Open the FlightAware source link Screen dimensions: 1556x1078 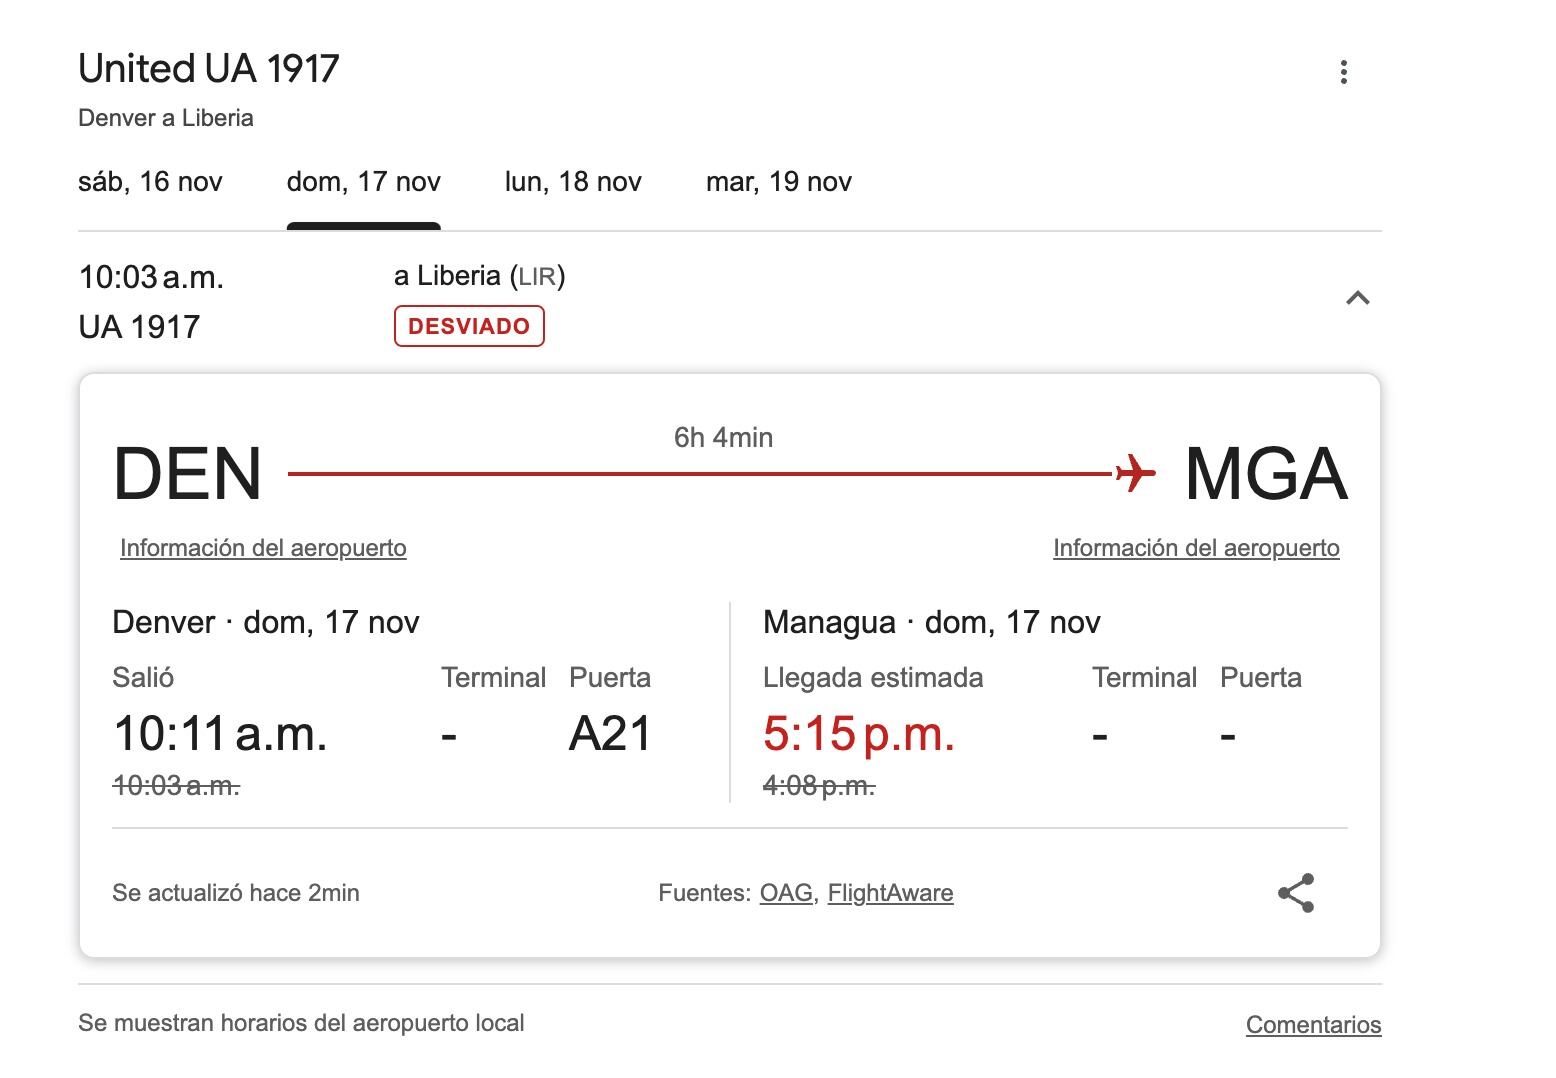pyautogui.click(x=890, y=893)
